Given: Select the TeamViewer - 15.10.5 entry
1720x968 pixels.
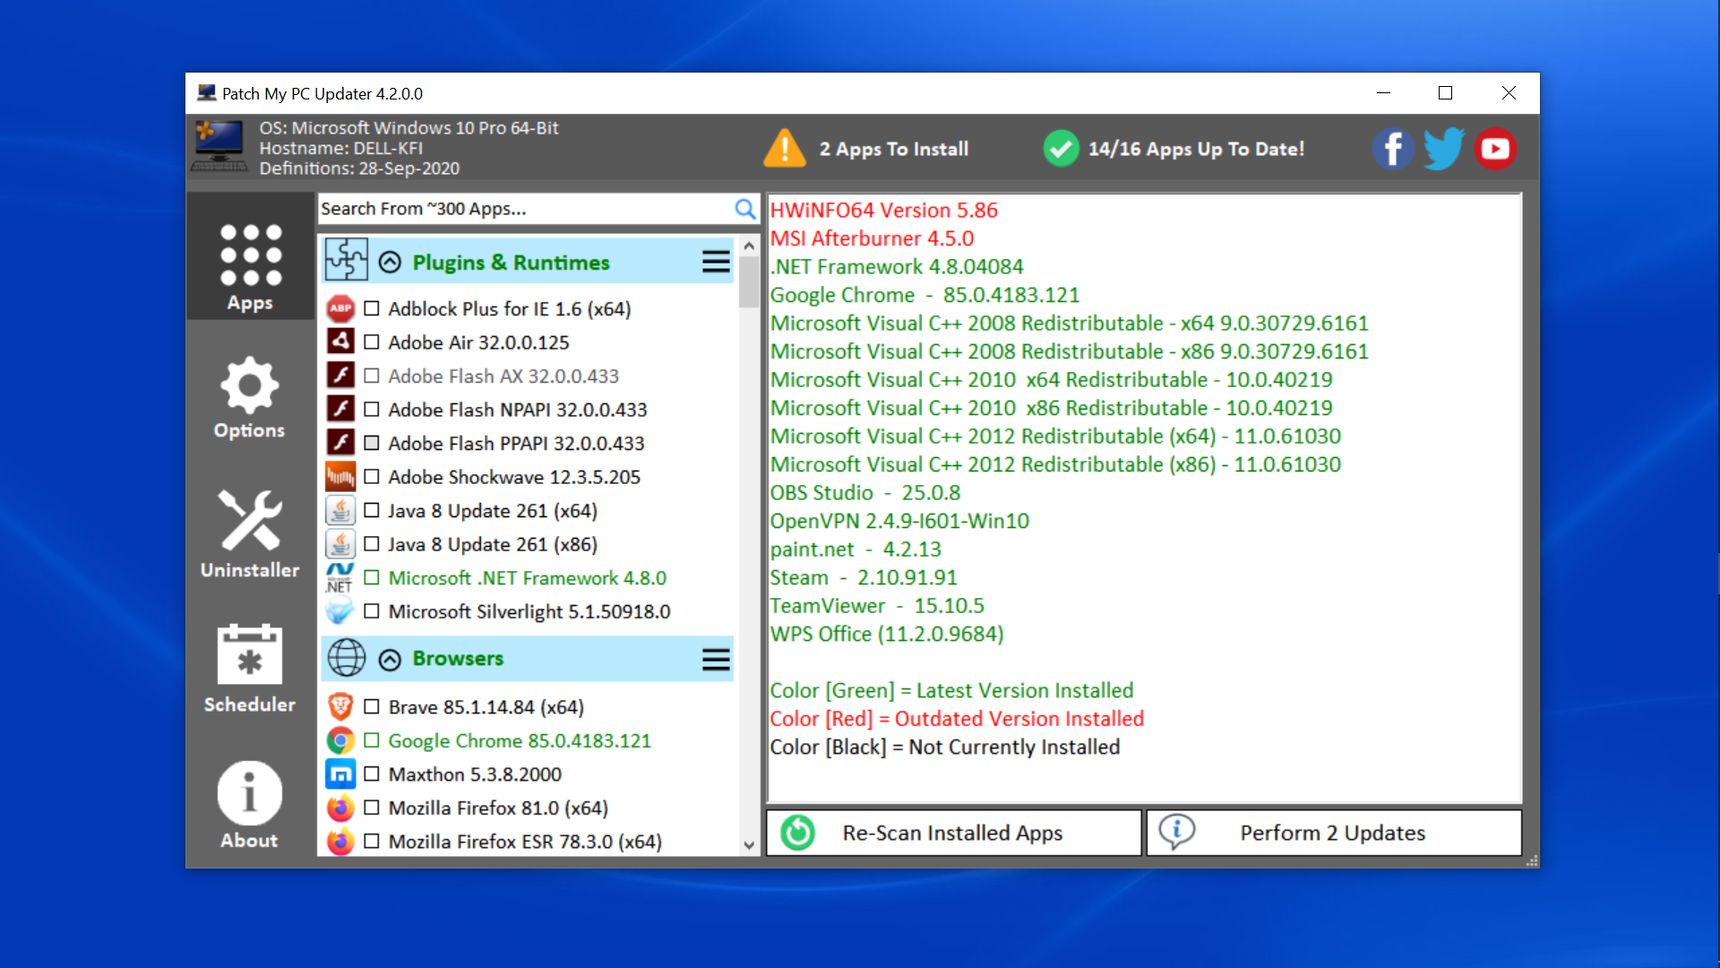Looking at the screenshot, I should (x=877, y=605).
